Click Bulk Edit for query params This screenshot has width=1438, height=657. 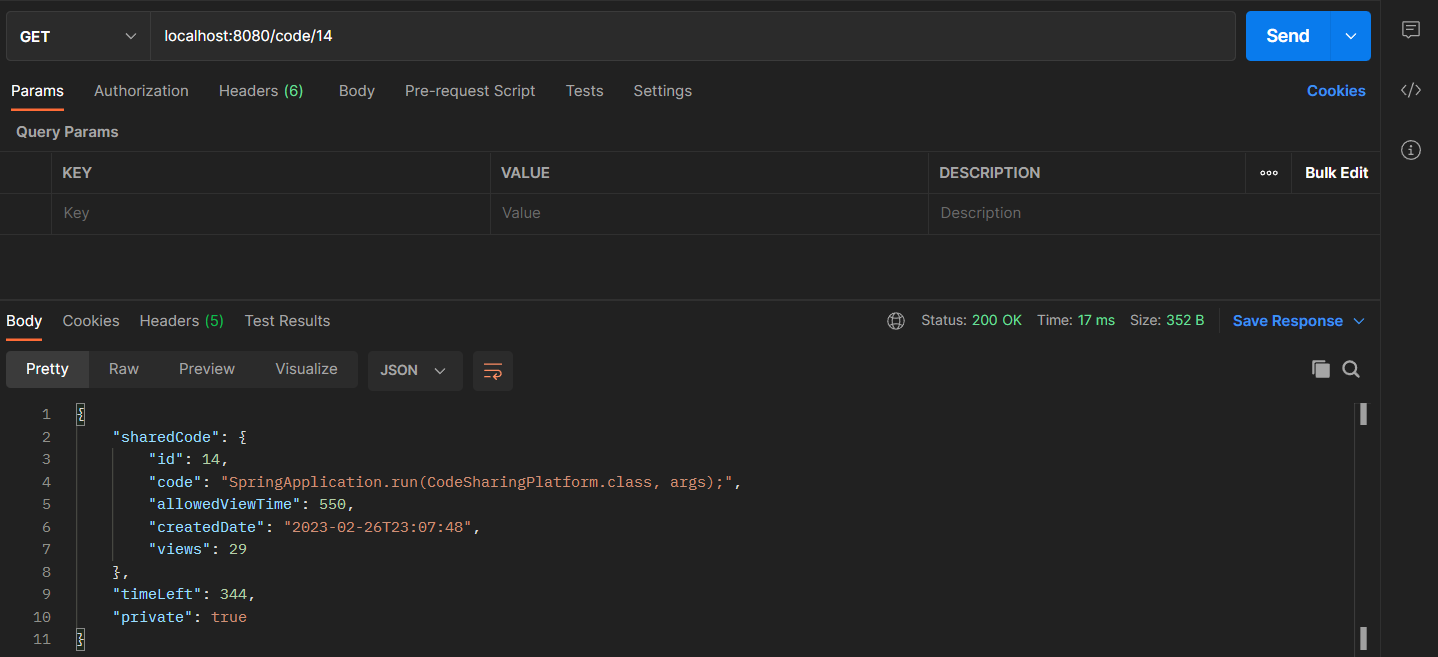pos(1336,173)
